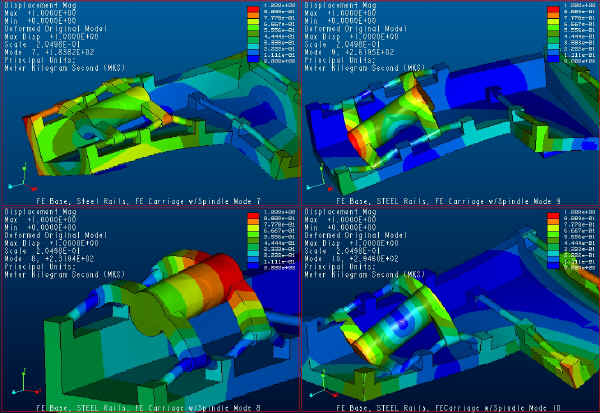This screenshot has height=413, width=600.
Task: Click 'Mode 8, +2.3194E+02' text
Action: tap(49, 259)
